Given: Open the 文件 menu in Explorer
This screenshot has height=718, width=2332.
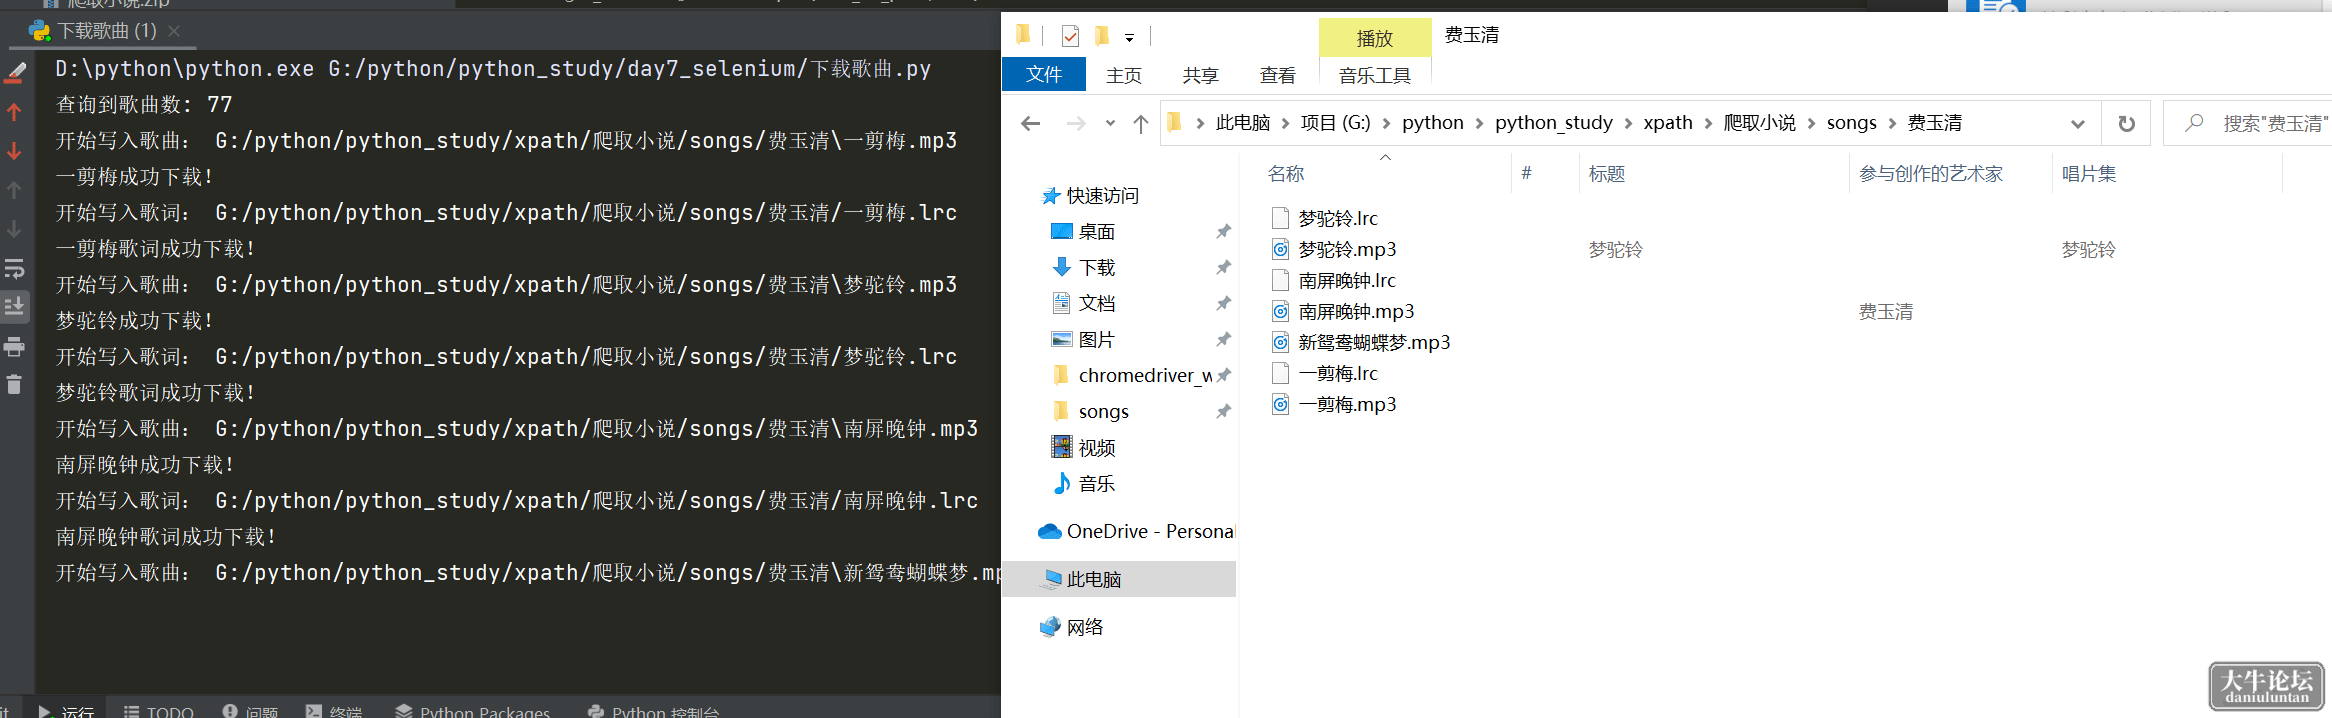Looking at the screenshot, I should tap(1044, 75).
